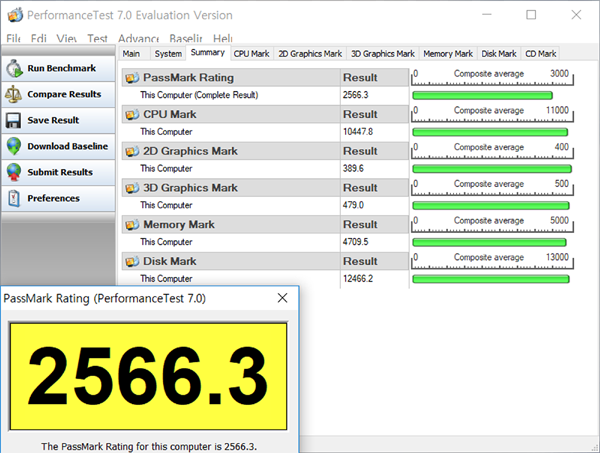This screenshot has width=600, height=453.
Task: Click the Preferences button label
Action: click(54, 198)
